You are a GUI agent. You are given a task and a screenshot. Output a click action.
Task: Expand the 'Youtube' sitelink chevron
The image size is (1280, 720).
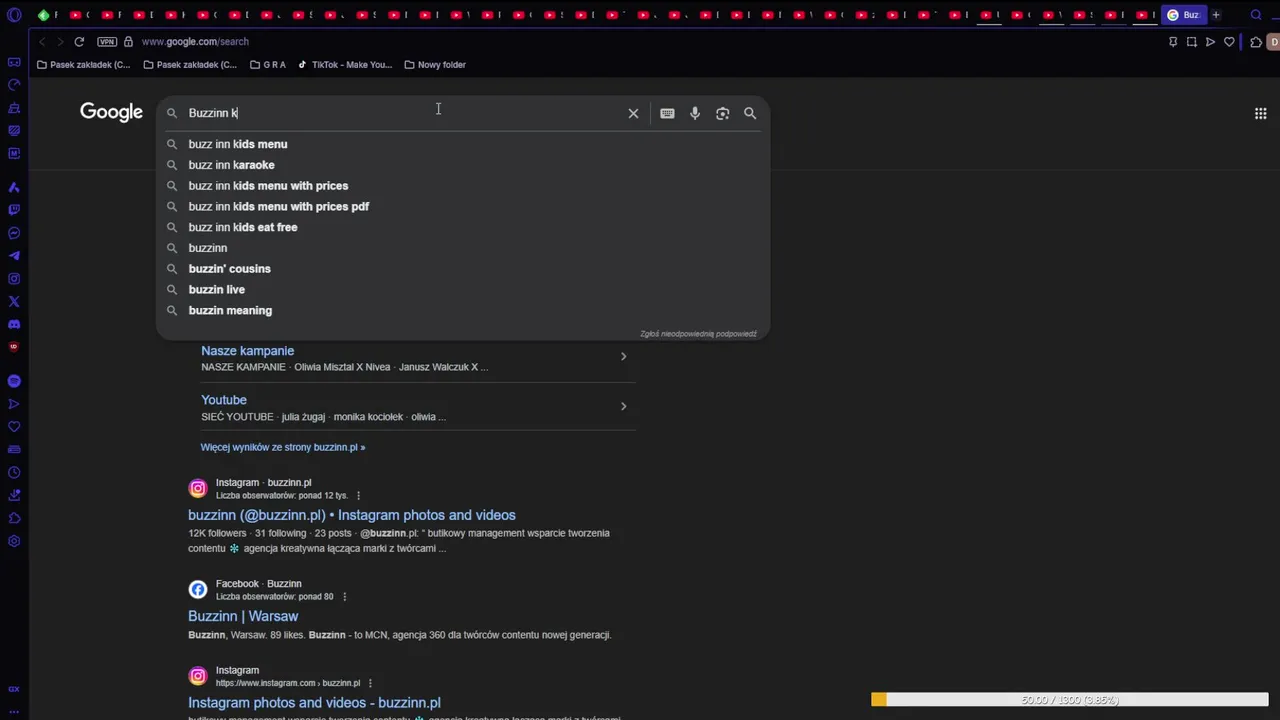click(x=623, y=406)
